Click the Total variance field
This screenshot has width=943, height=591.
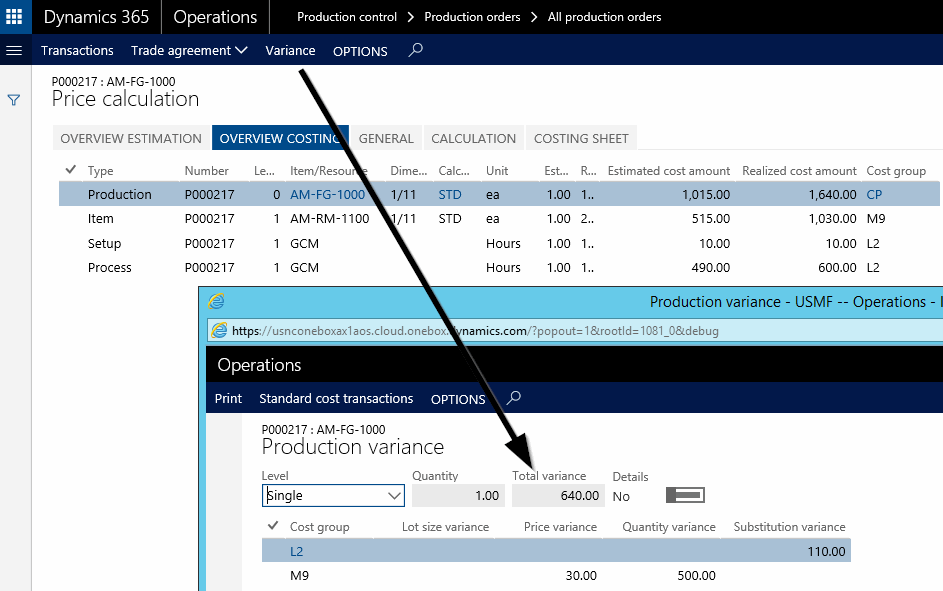(558, 496)
